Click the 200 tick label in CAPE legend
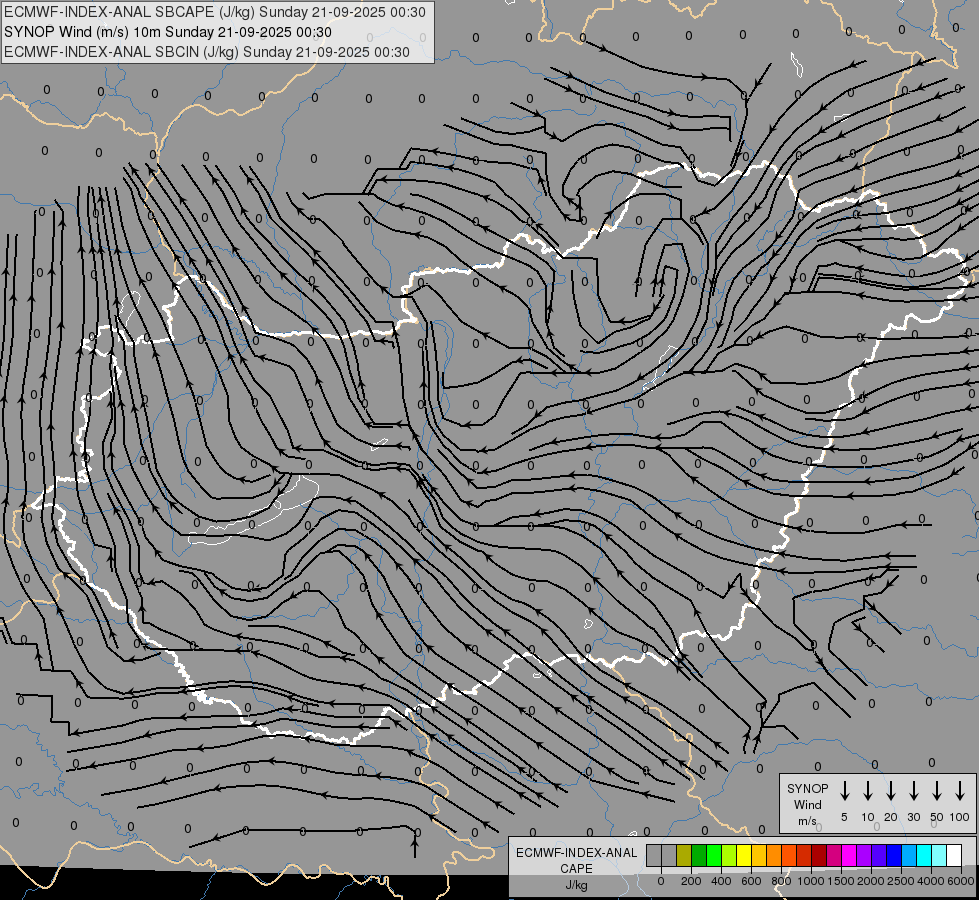979x900 pixels. click(691, 881)
